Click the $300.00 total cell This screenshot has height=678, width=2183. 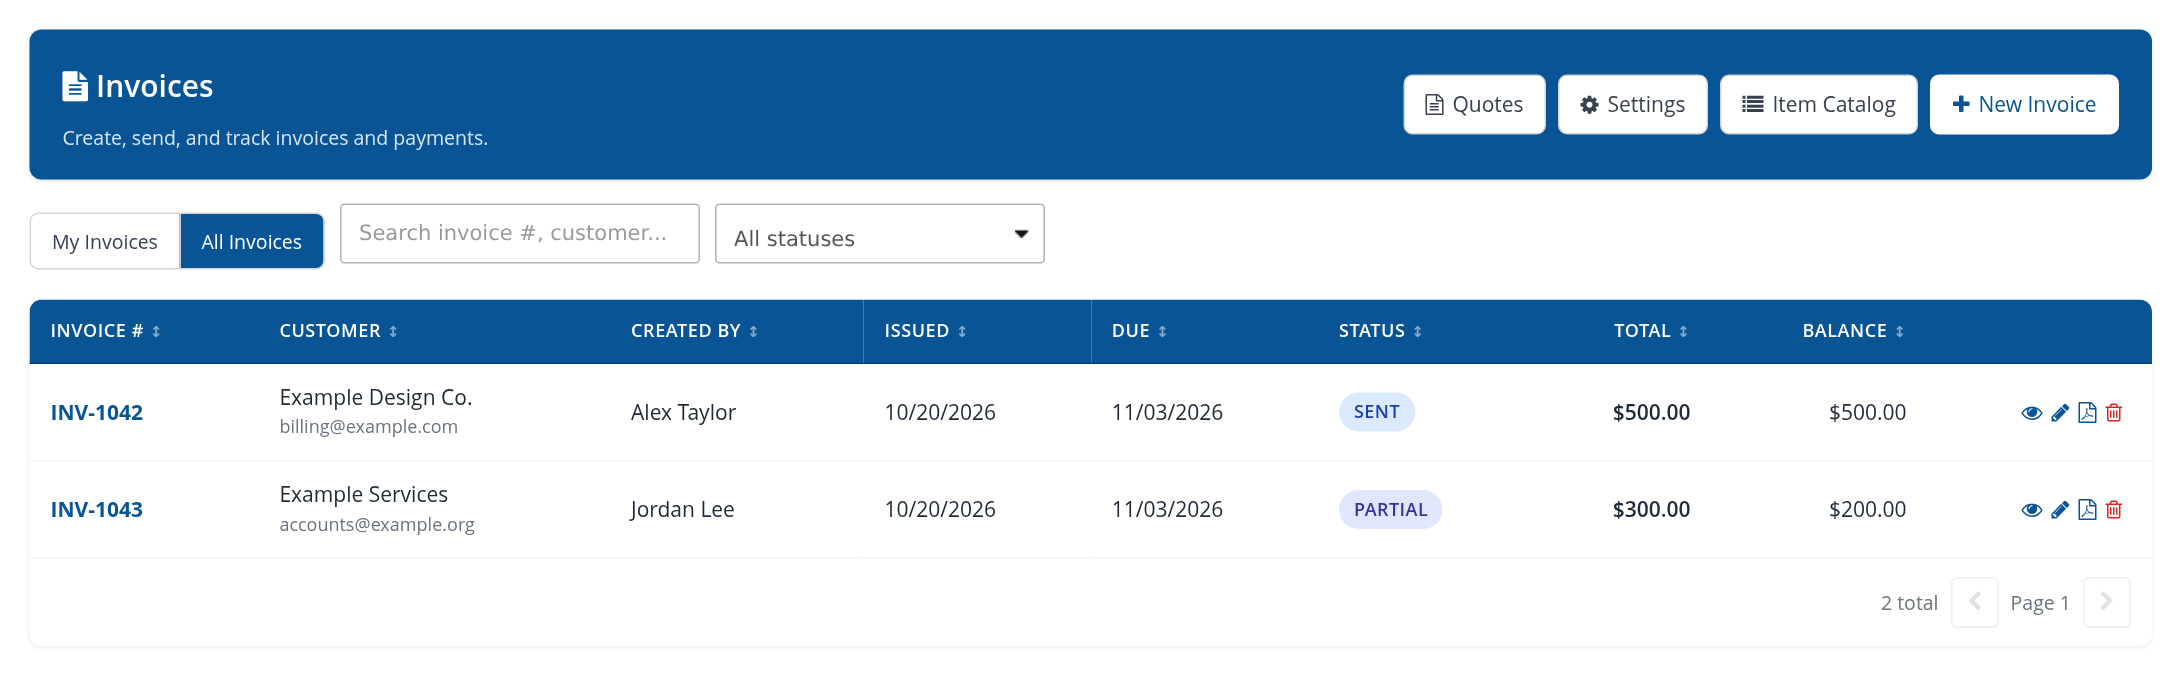pos(1651,509)
